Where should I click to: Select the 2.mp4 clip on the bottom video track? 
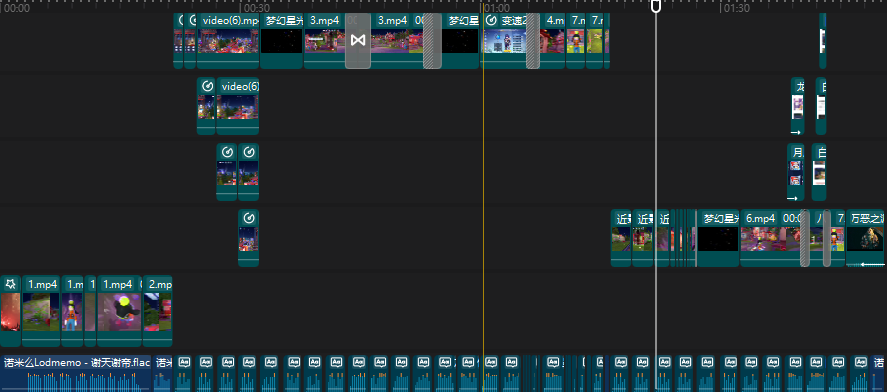click(x=157, y=311)
